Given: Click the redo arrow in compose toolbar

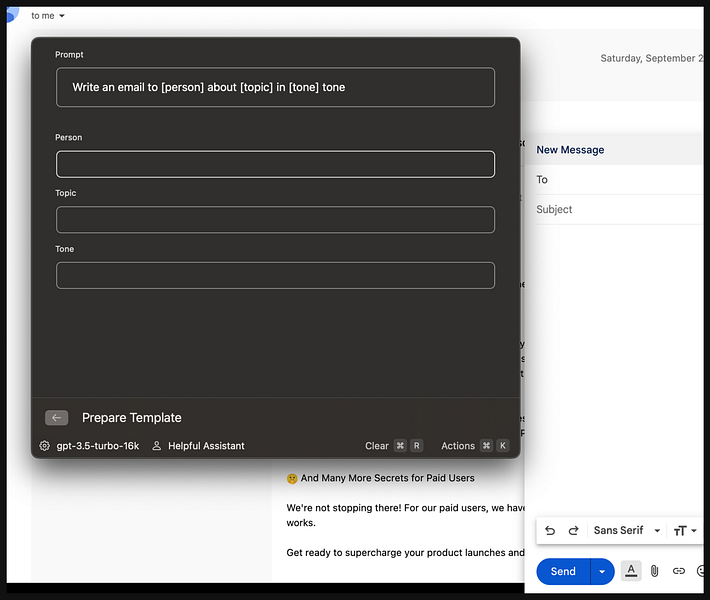Looking at the screenshot, I should click(573, 530).
